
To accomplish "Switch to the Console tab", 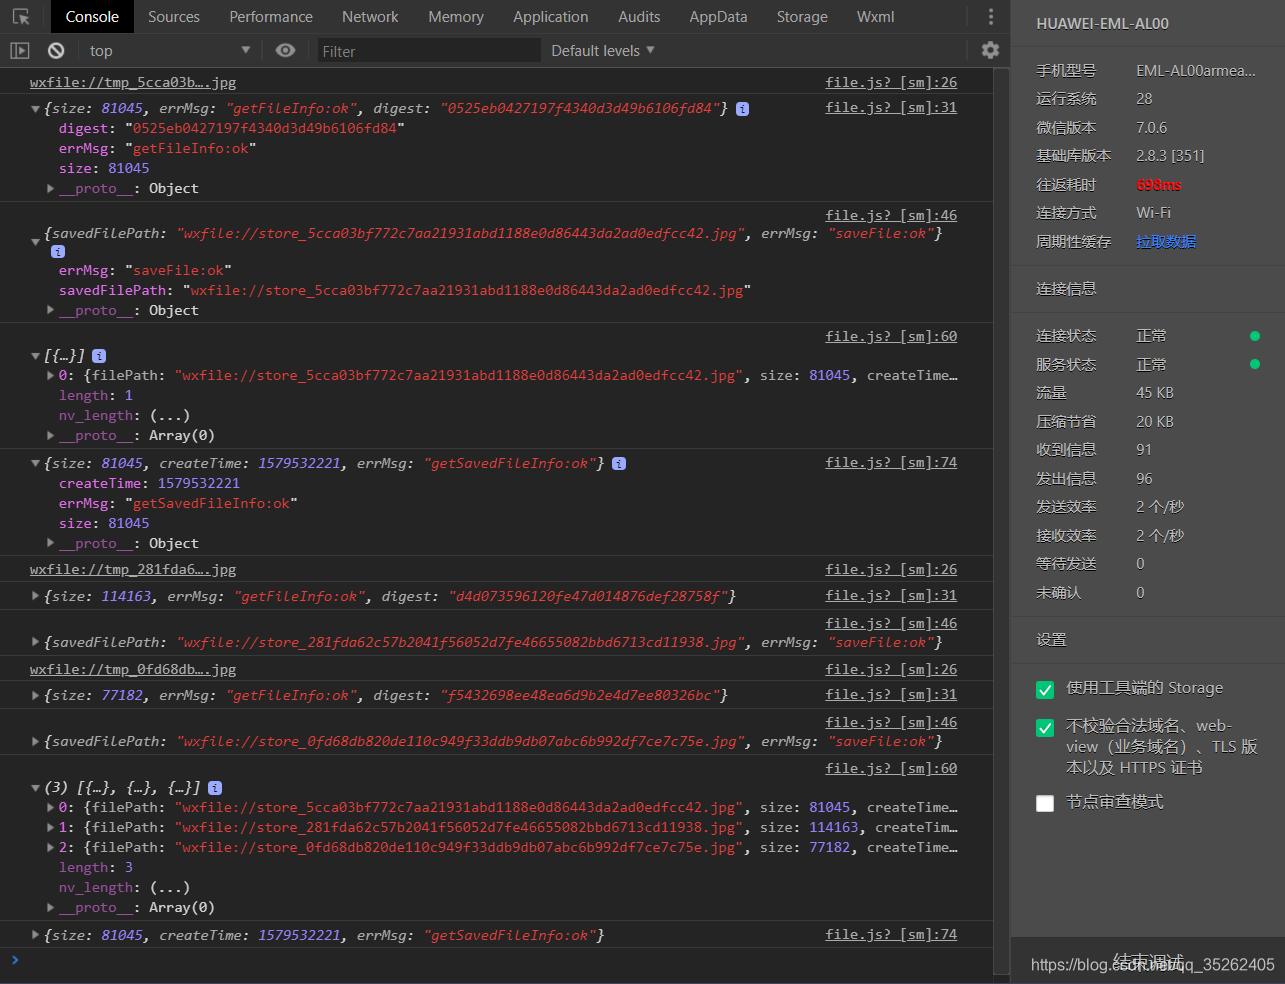I will click(x=92, y=17).
